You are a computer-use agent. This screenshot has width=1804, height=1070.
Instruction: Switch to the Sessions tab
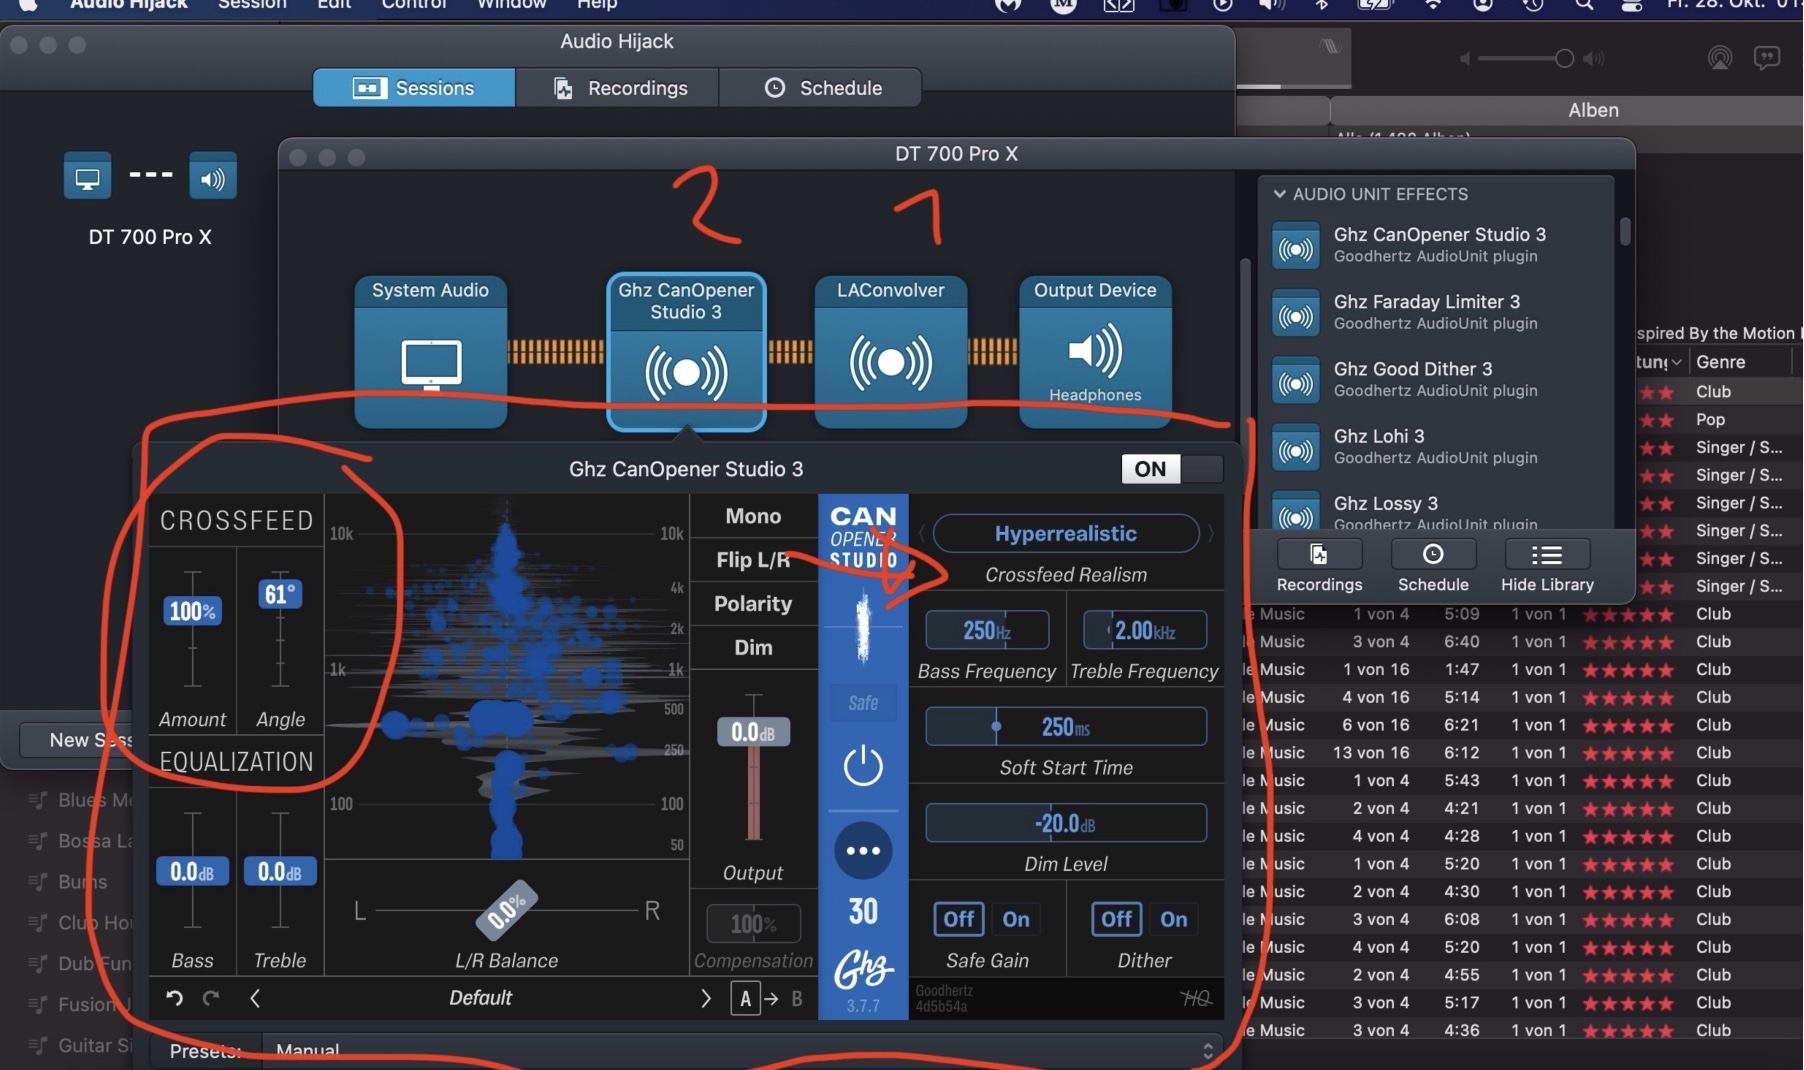tap(414, 88)
